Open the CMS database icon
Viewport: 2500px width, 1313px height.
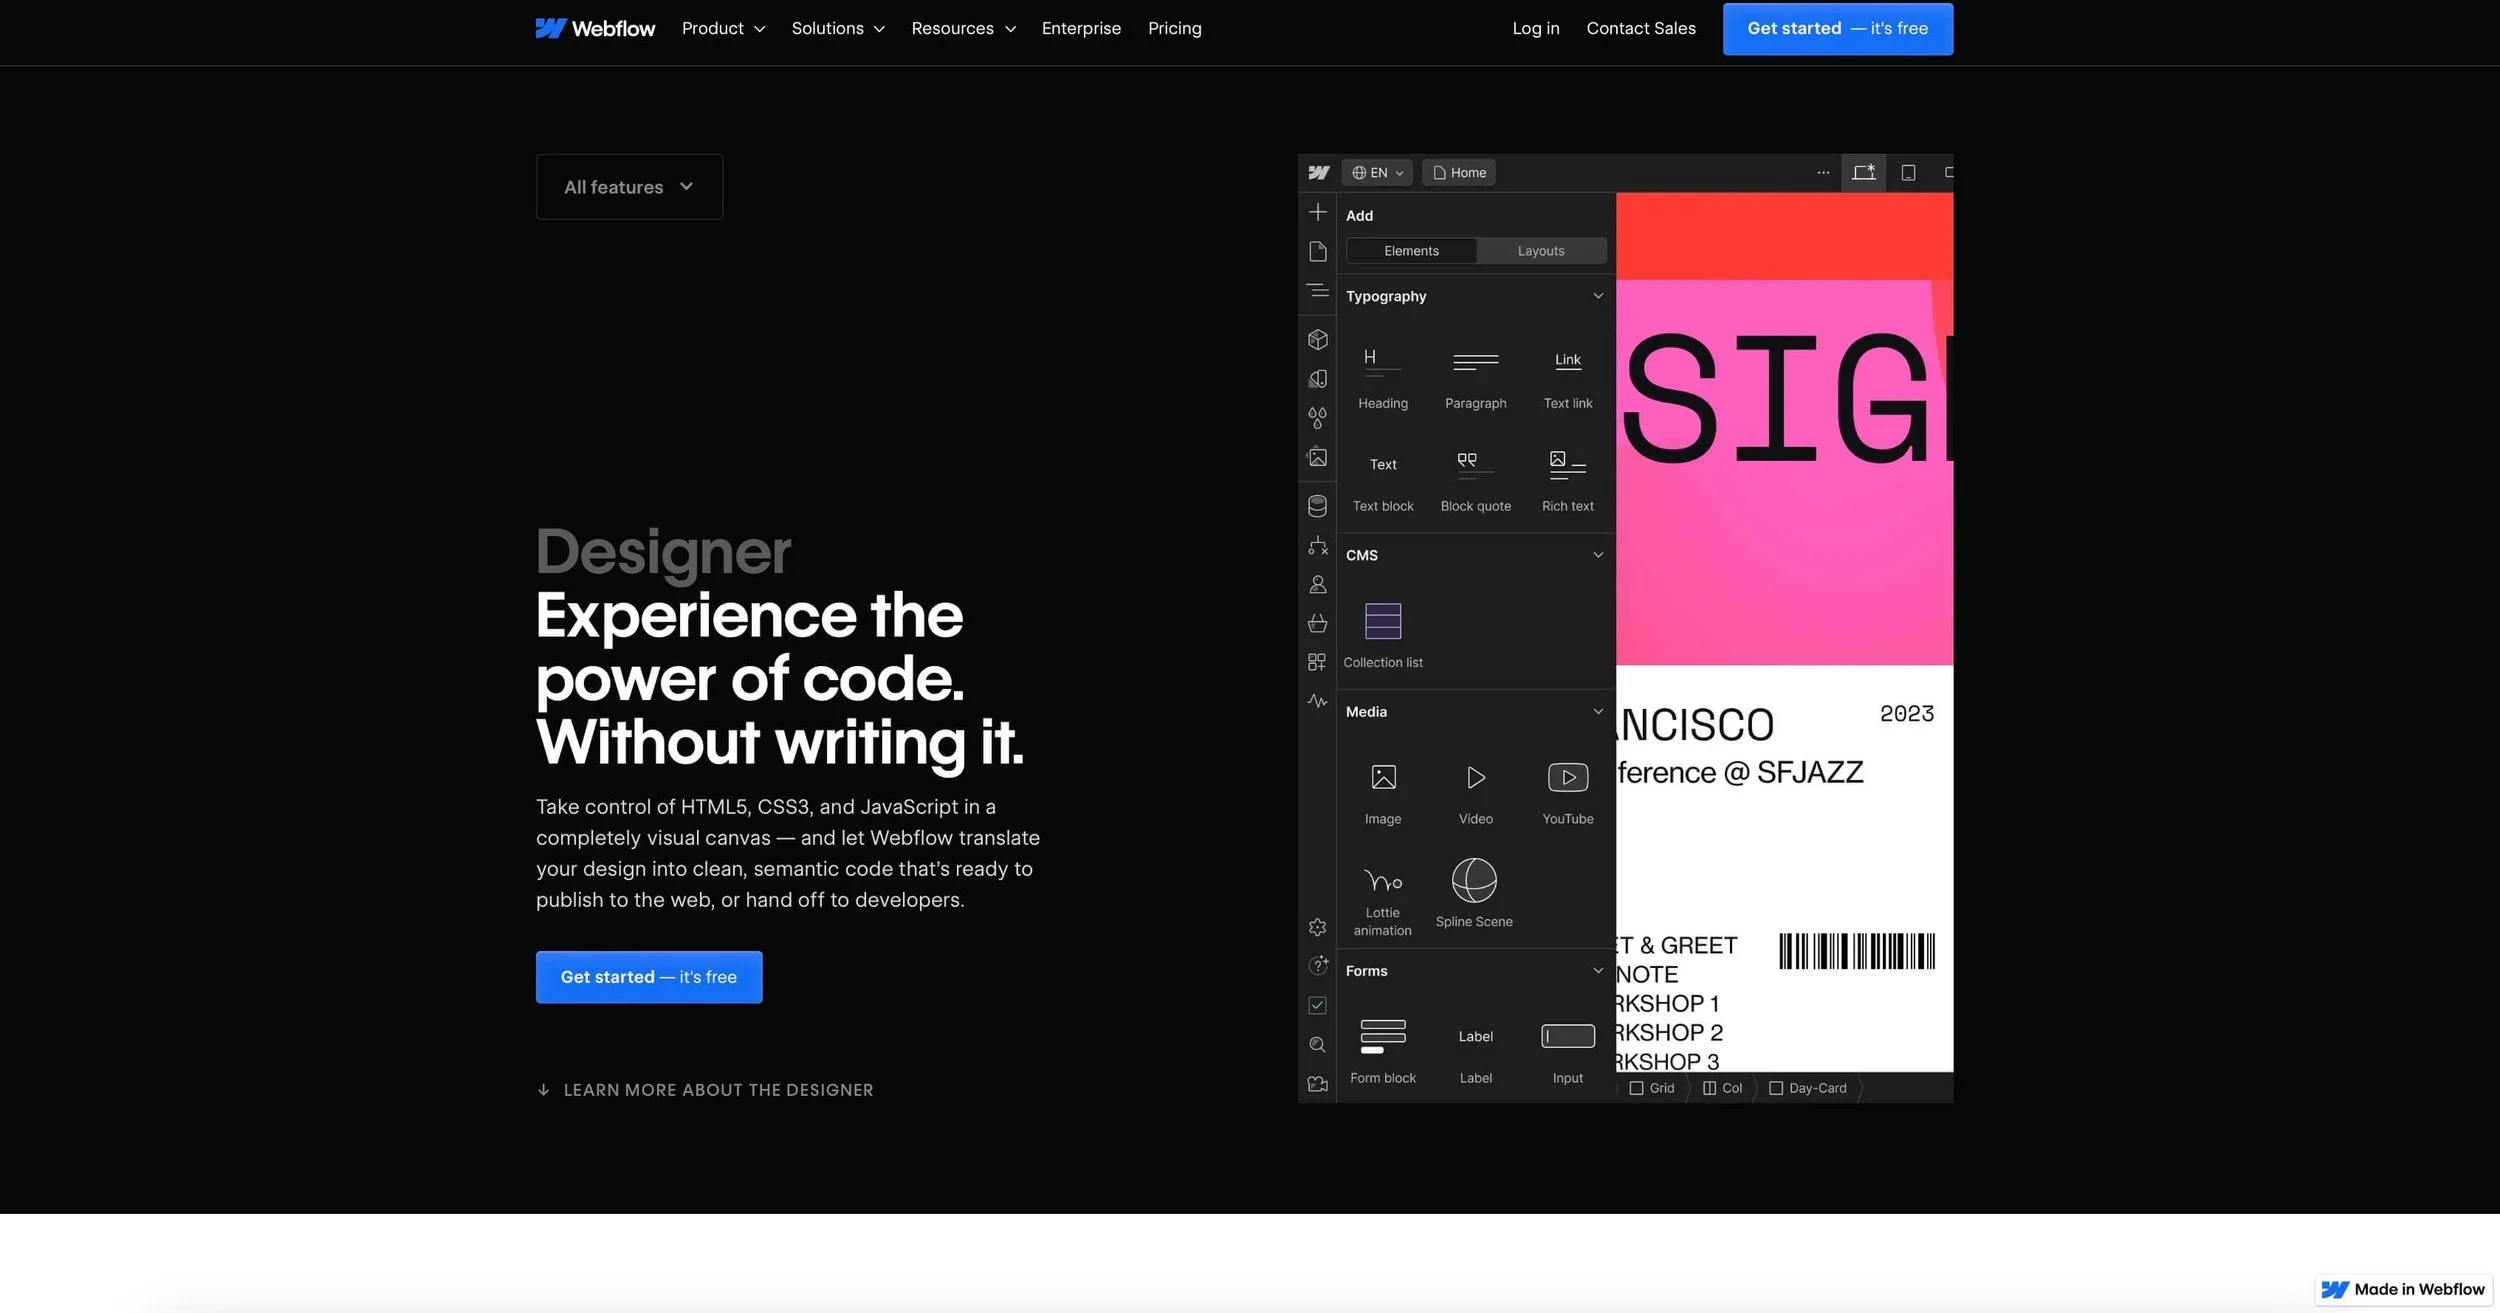tap(1317, 506)
